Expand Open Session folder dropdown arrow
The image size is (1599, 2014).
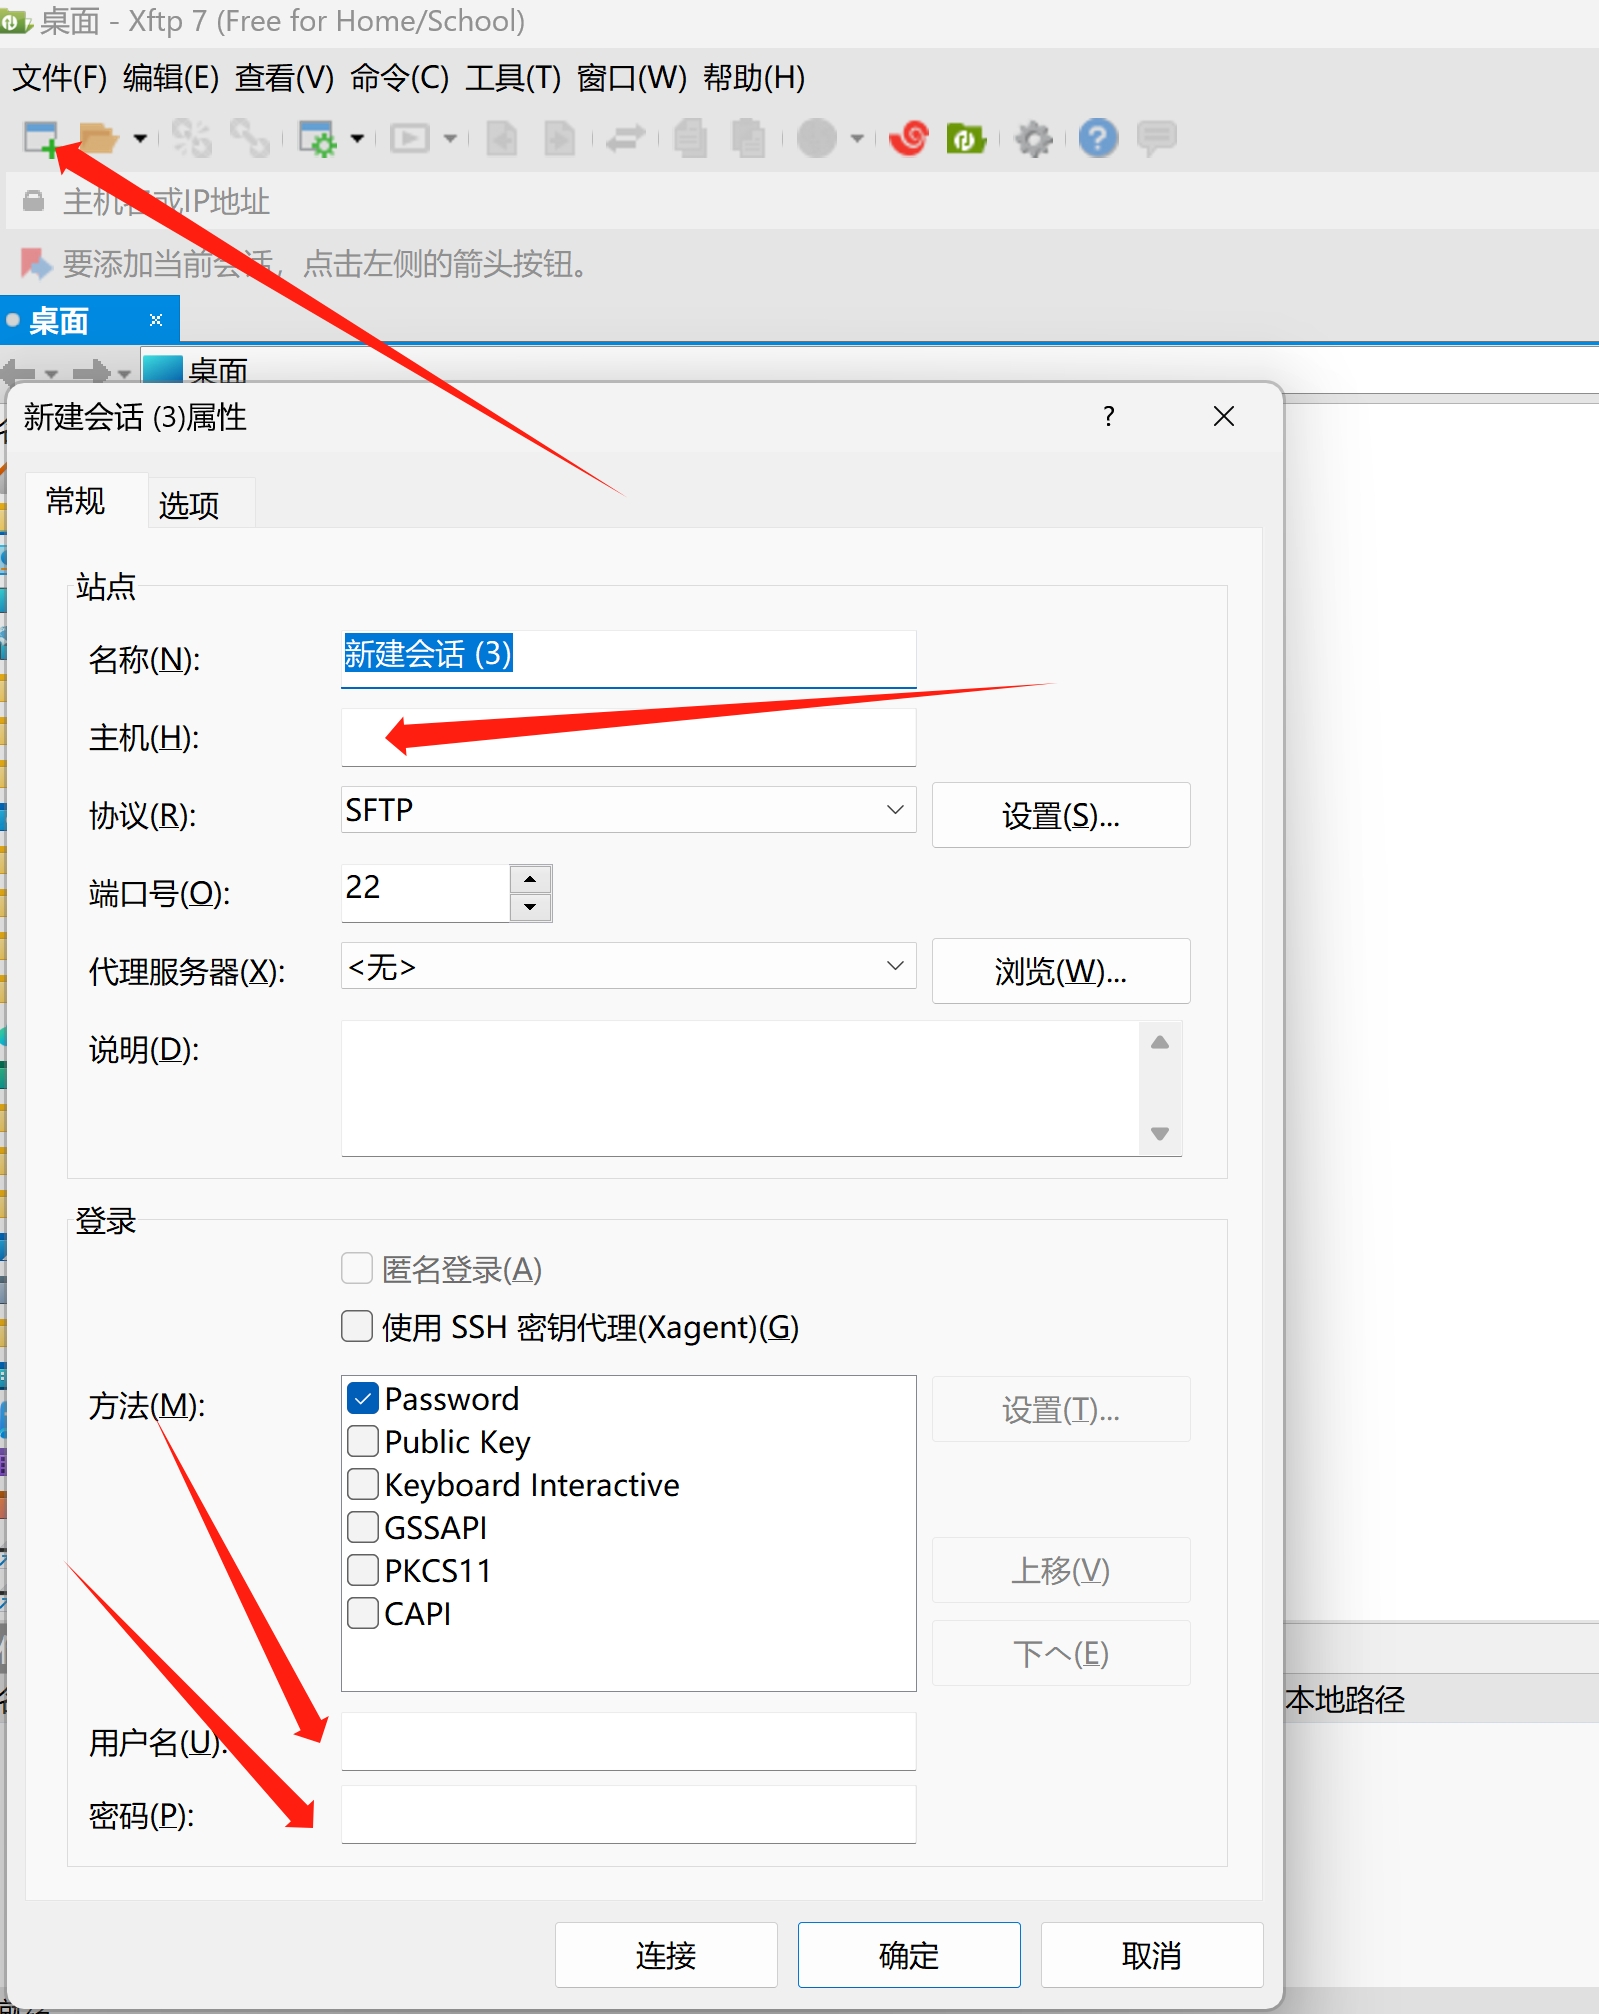[x=140, y=138]
